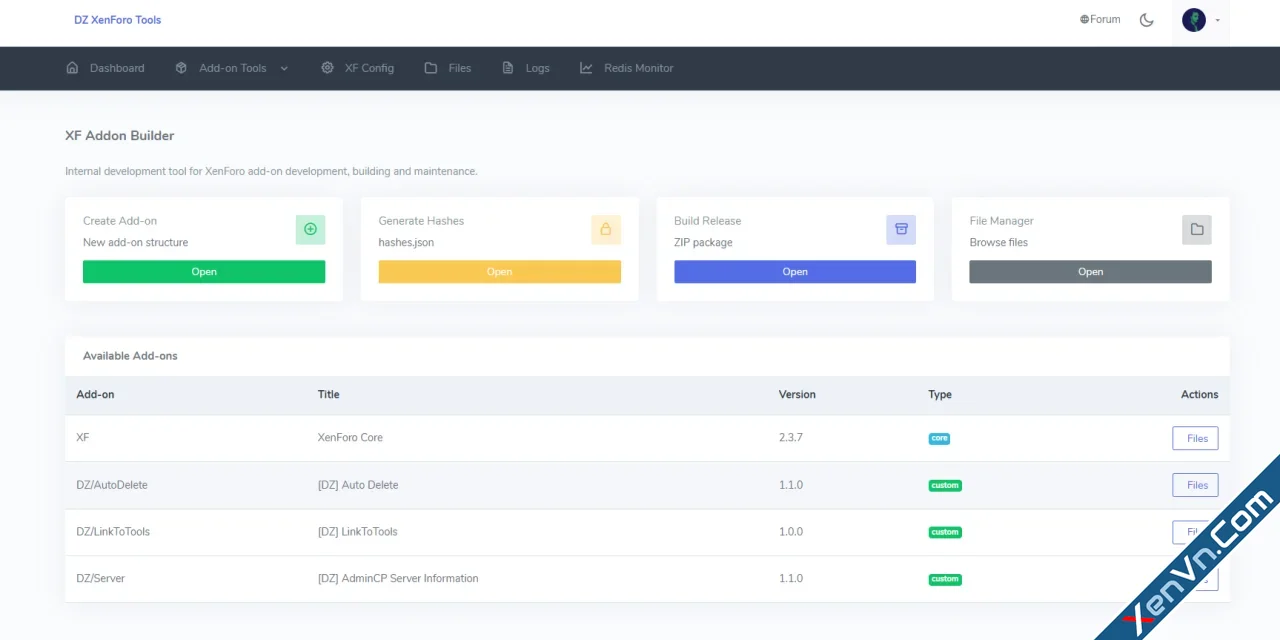This screenshot has height=640, width=1280.
Task: Click the File Manager folder icon
Action: pyautogui.click(x=1196, y=229)
